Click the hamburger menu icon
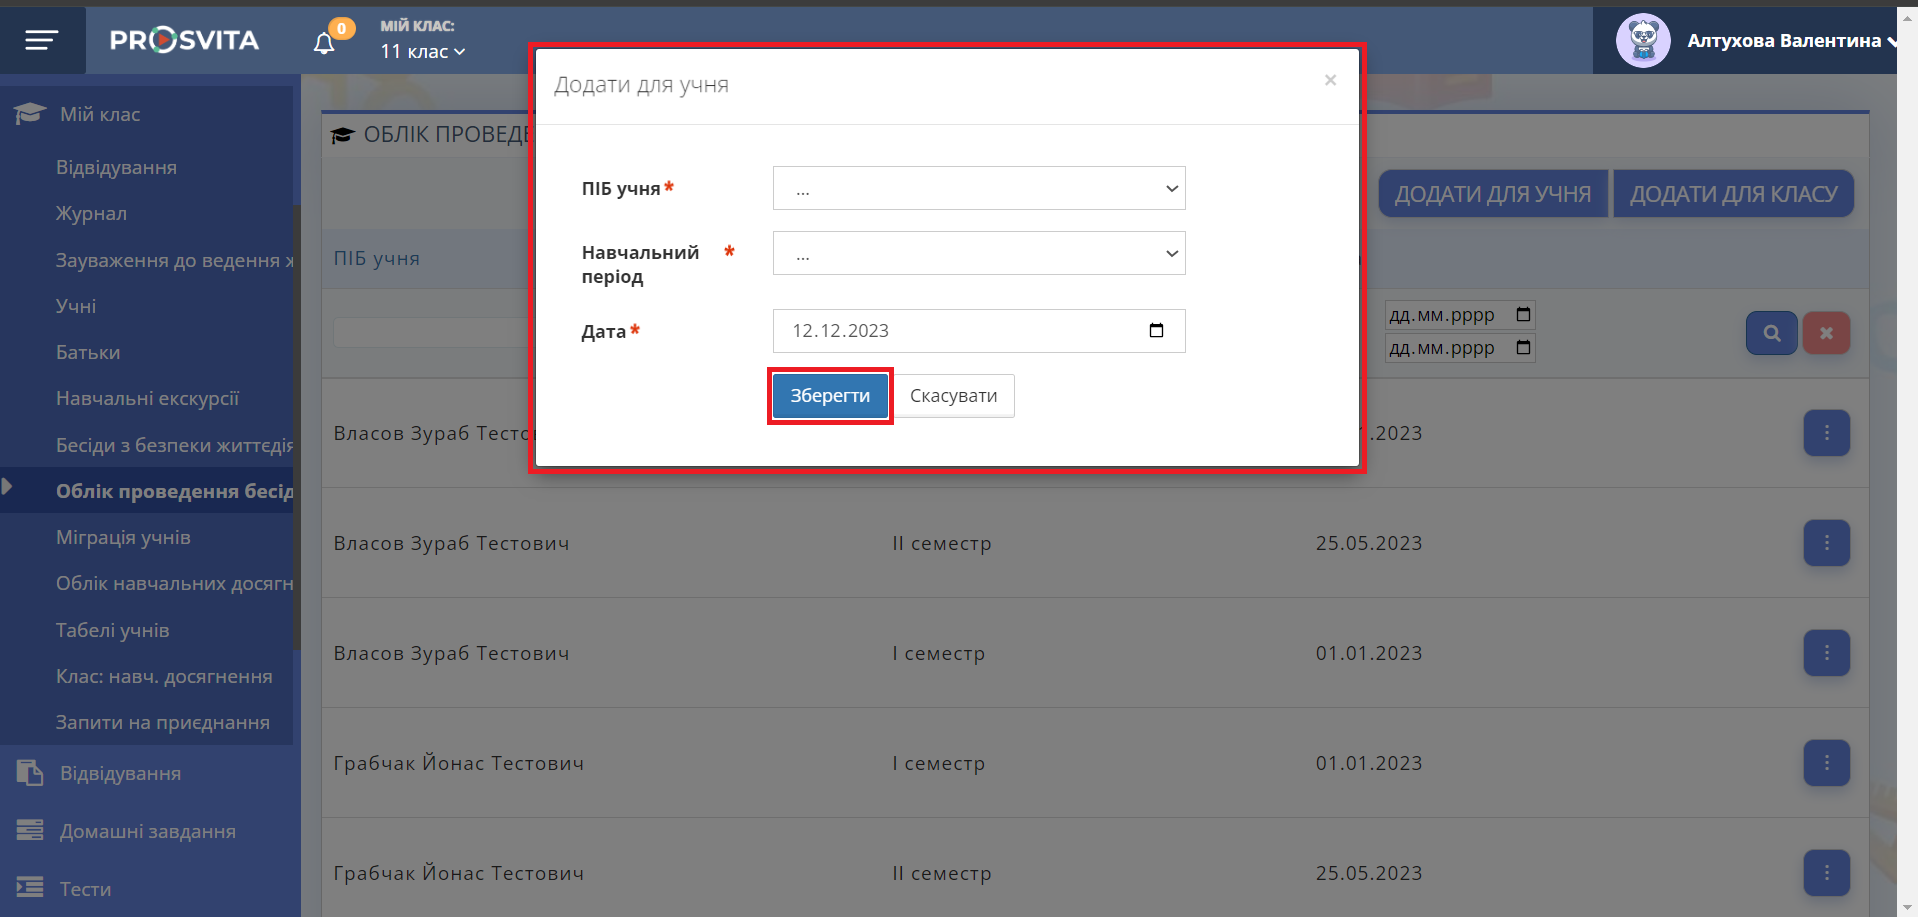The height and width of the screenshot is (917, 1918). tap(42, 40)
